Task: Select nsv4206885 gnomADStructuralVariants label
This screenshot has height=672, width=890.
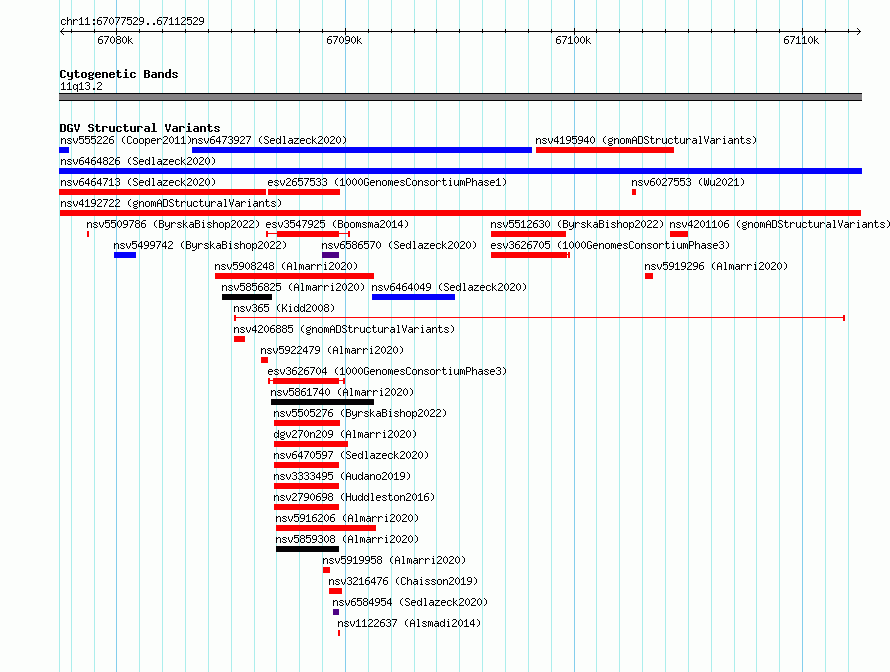Action: point(344,329)
